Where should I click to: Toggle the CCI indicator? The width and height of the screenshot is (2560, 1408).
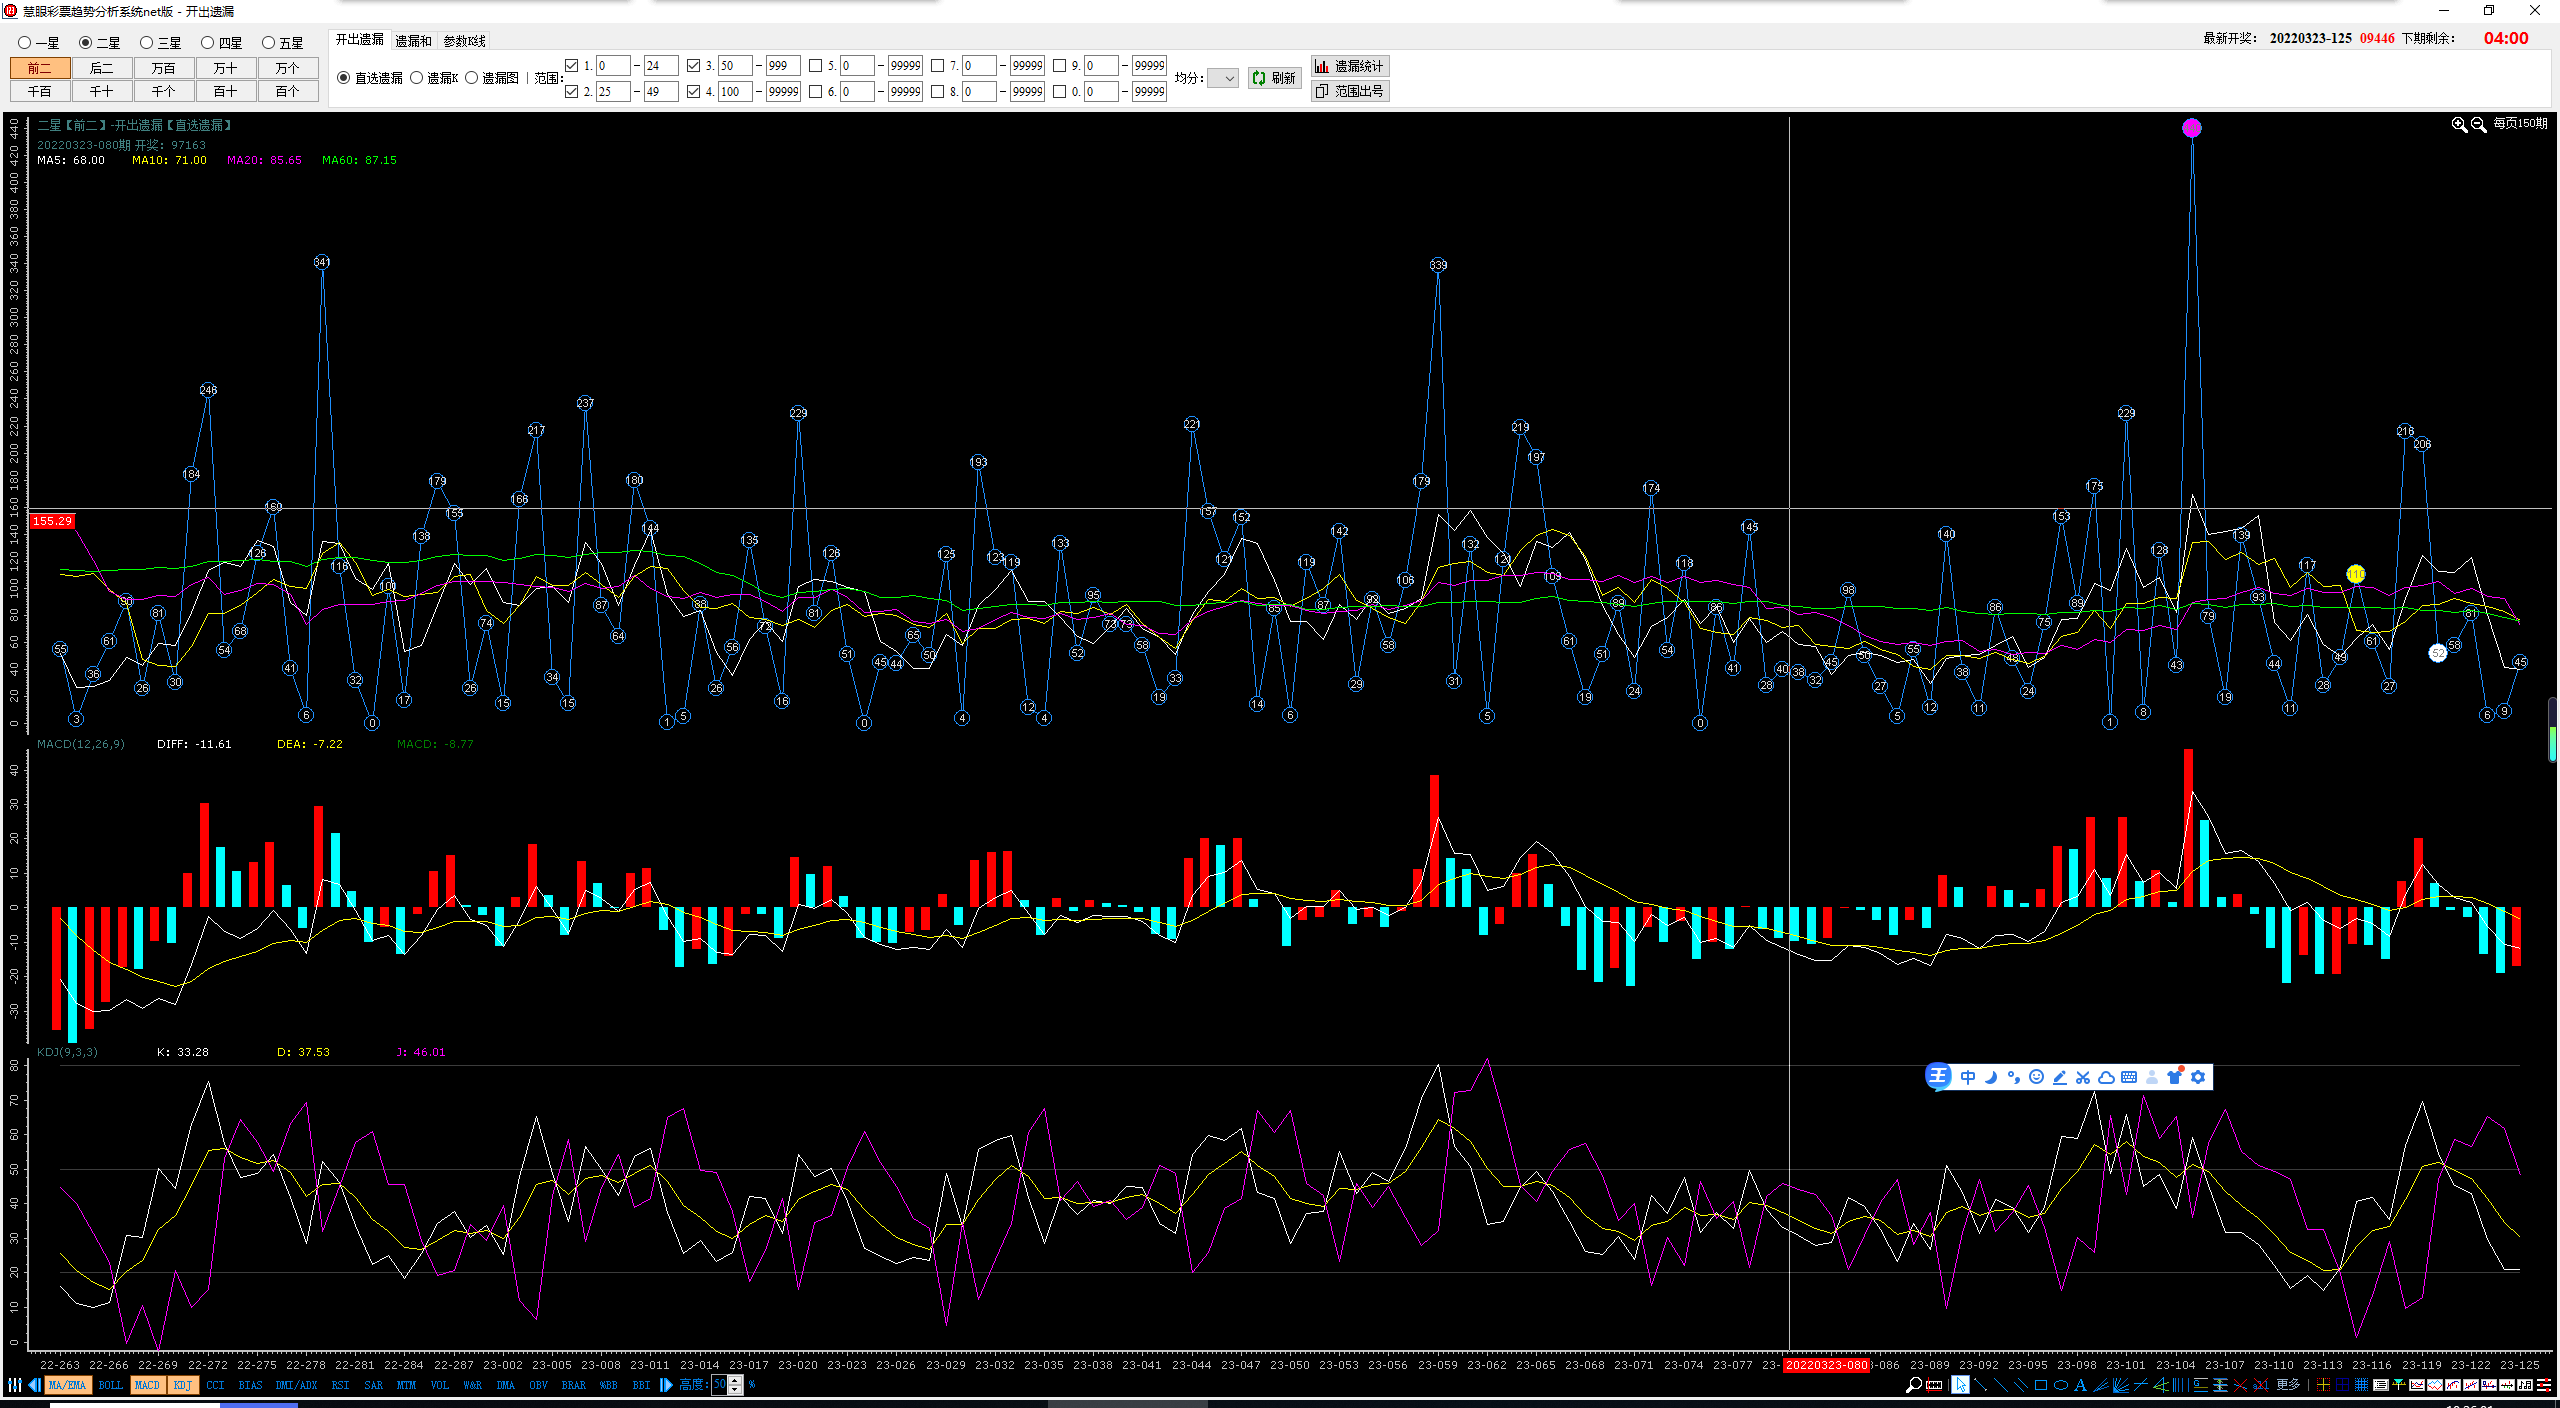pyautogui.click(x=215, y=1385)
